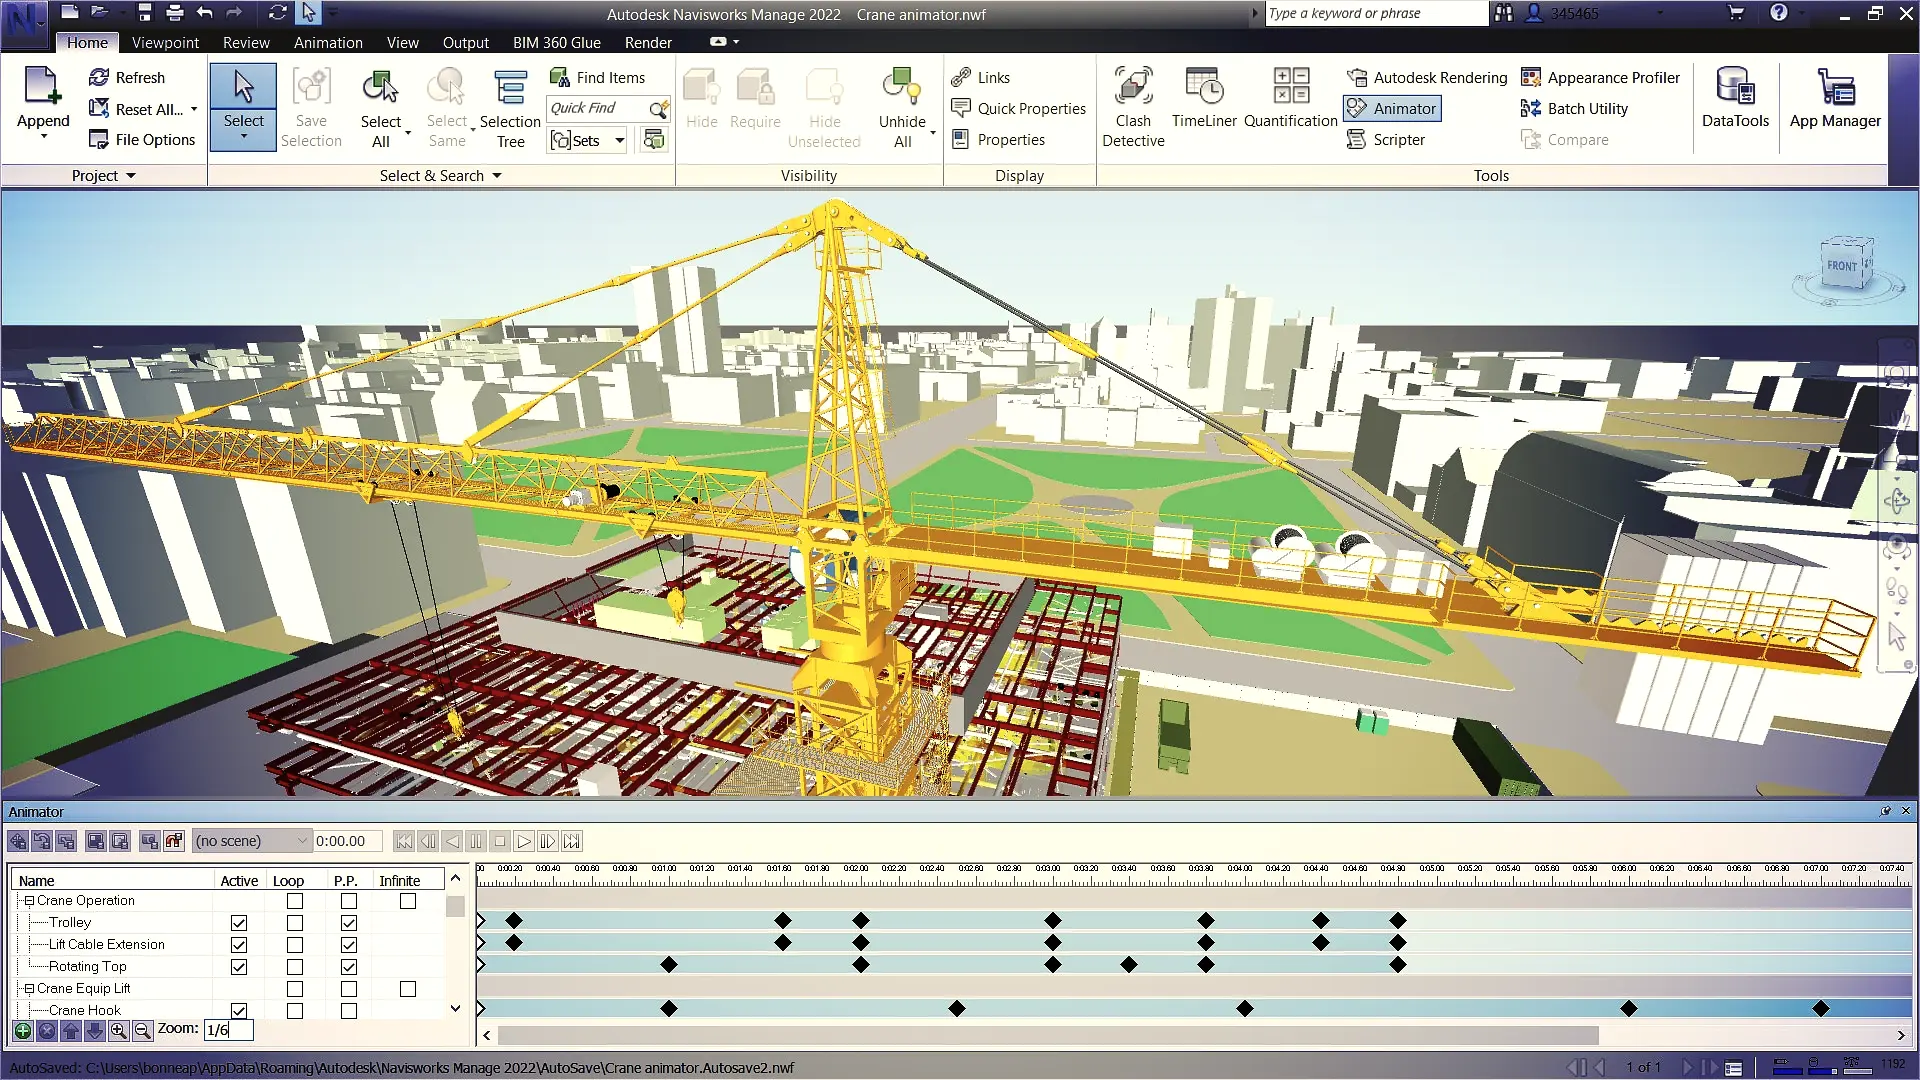Click the manage sets icon beside Sets
This screenshot has width=1920, height=1080.
pos(654,140)
